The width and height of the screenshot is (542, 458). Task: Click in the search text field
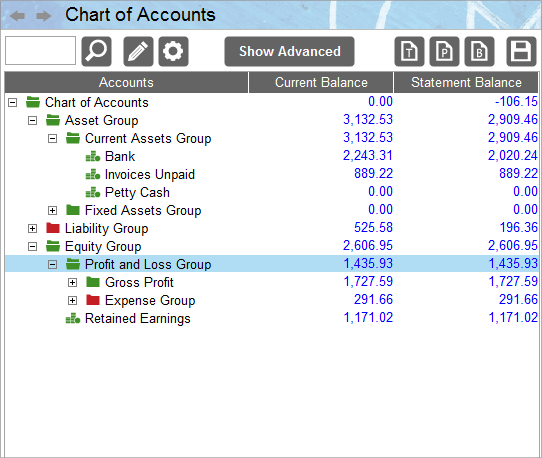pos(40,50)
